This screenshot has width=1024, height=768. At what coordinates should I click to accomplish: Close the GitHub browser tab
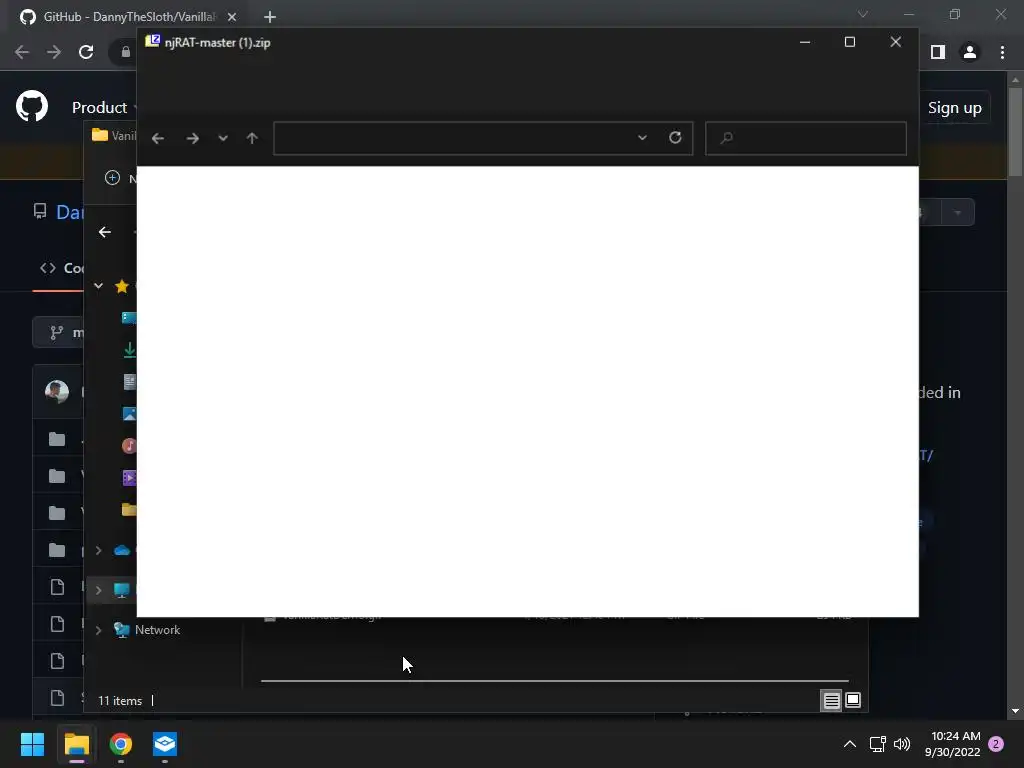pyautogui.click(x=232, y=17)
